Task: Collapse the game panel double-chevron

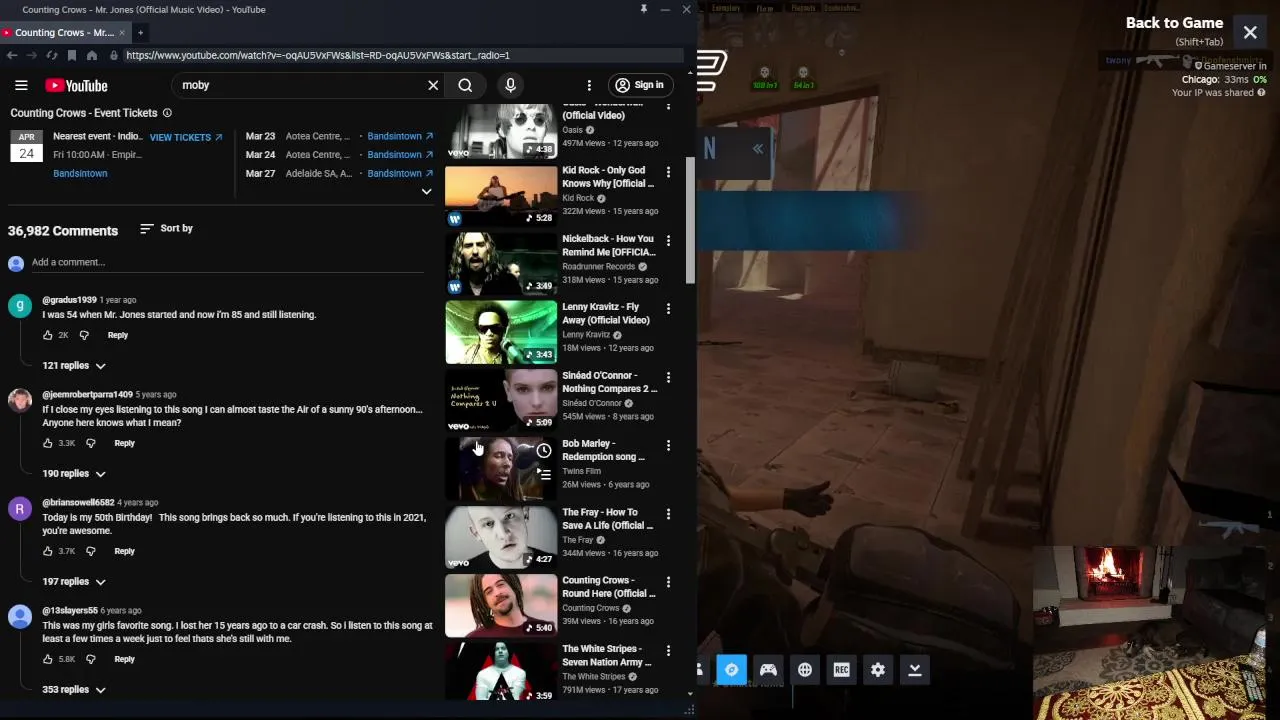Action: [758, 149]
